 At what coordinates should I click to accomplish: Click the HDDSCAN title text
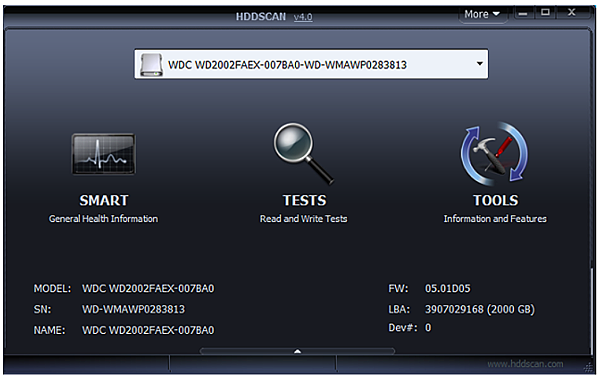point(261,17)
